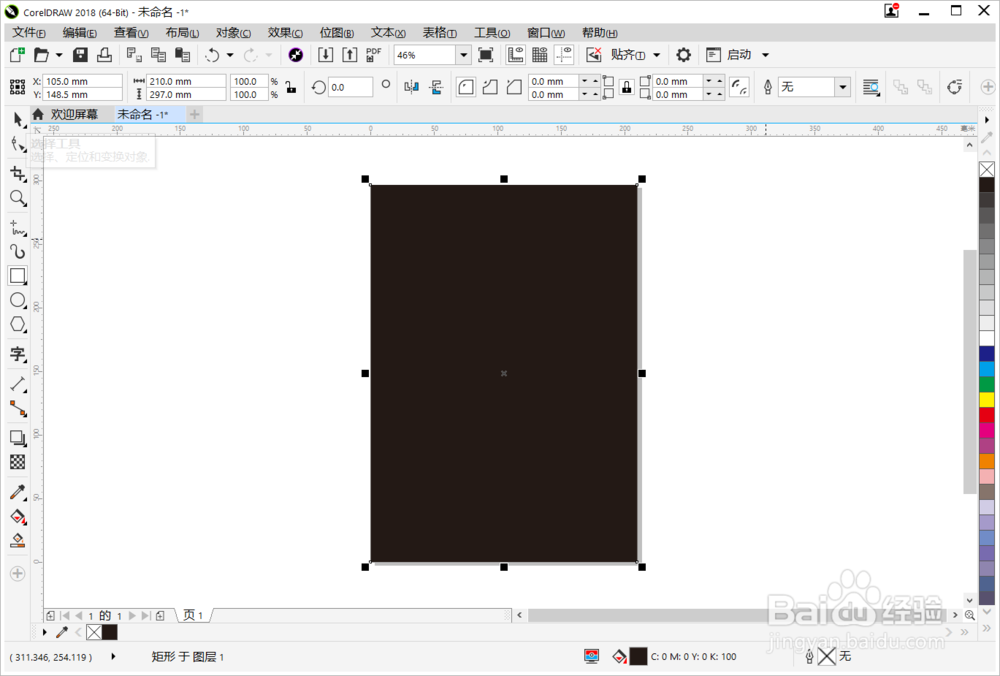Expand the undo history dropdown
The image size is (1000, 676).
230,55
